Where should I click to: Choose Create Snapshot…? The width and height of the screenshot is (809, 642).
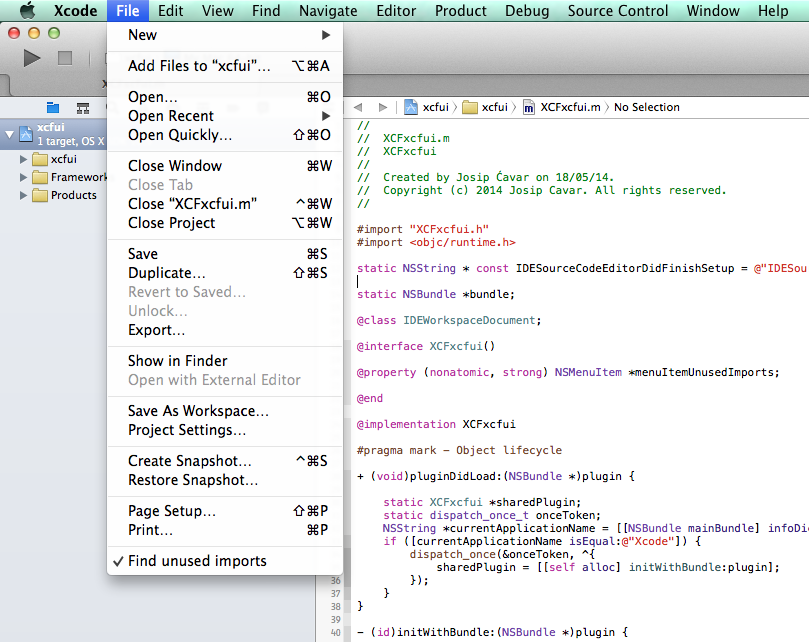click(x=224, y=461)
